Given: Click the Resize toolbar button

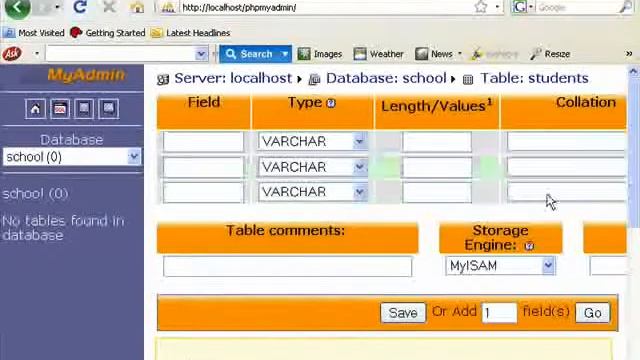Looking at the screenshot, I should click(550, 54).
